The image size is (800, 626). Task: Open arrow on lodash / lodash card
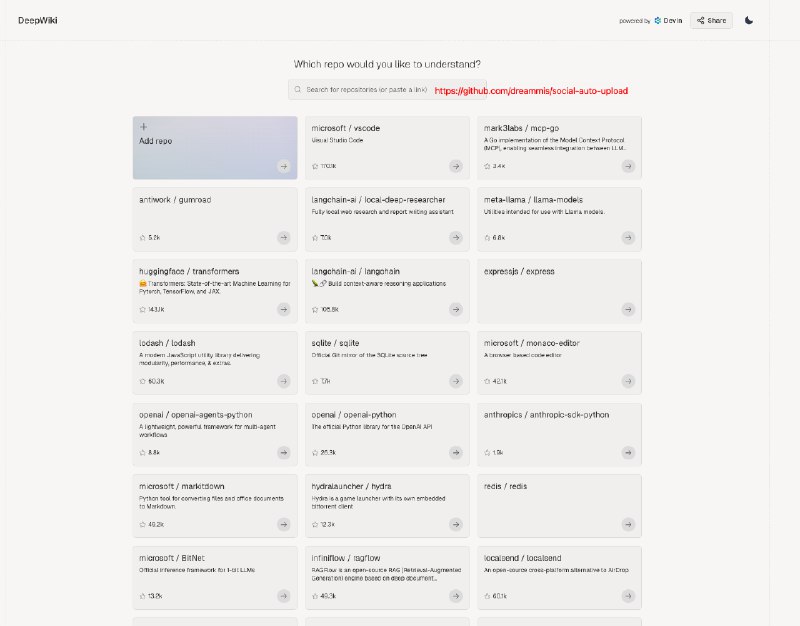pos(284,381)
